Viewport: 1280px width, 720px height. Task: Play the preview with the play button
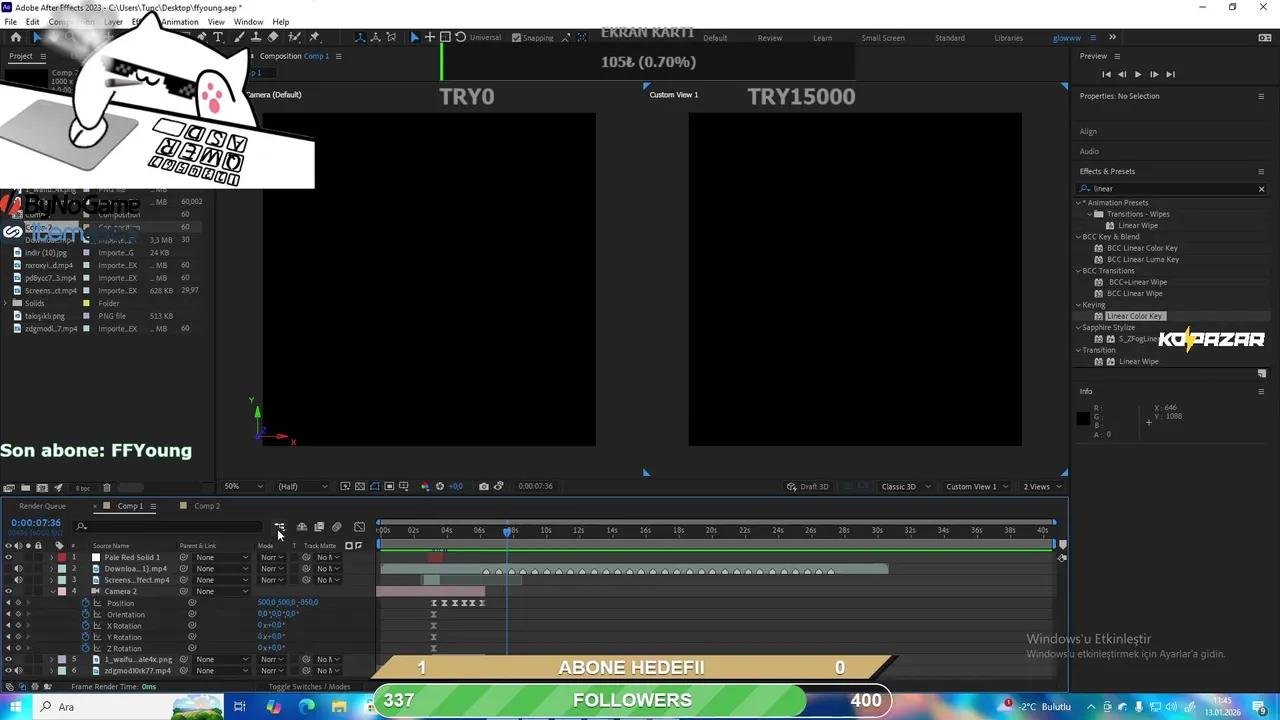point(1137,74)
